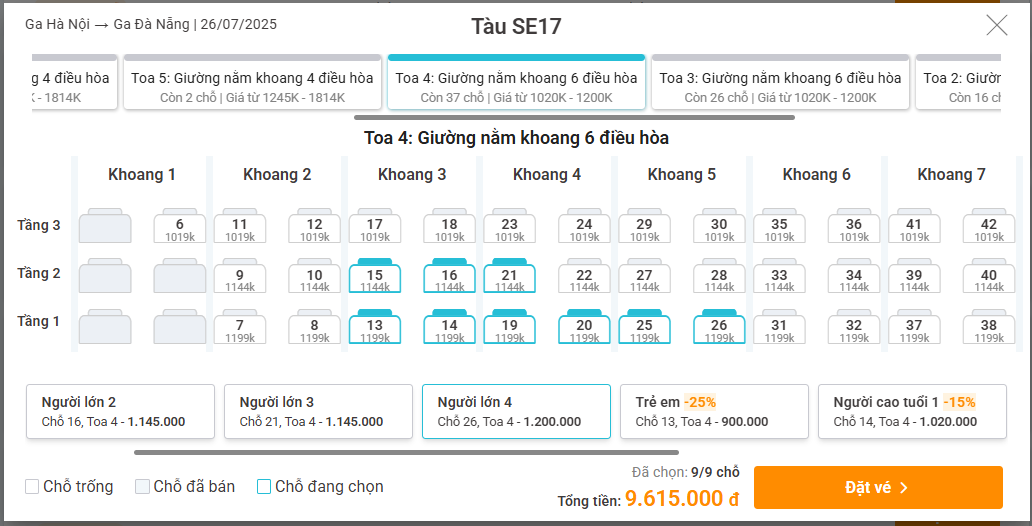The image size is (1032, 526).
Task: Pick berth 9 in Khoang 2
Action: point(240,276)
